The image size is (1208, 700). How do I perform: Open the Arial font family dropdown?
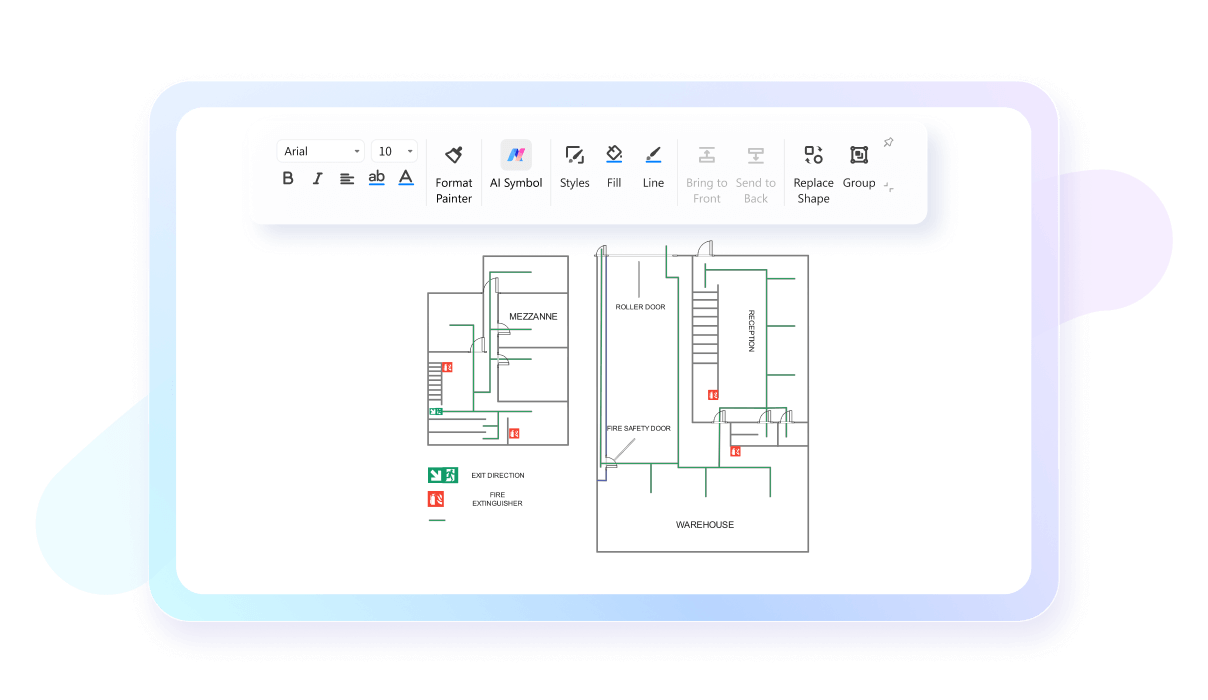[321, 151]
